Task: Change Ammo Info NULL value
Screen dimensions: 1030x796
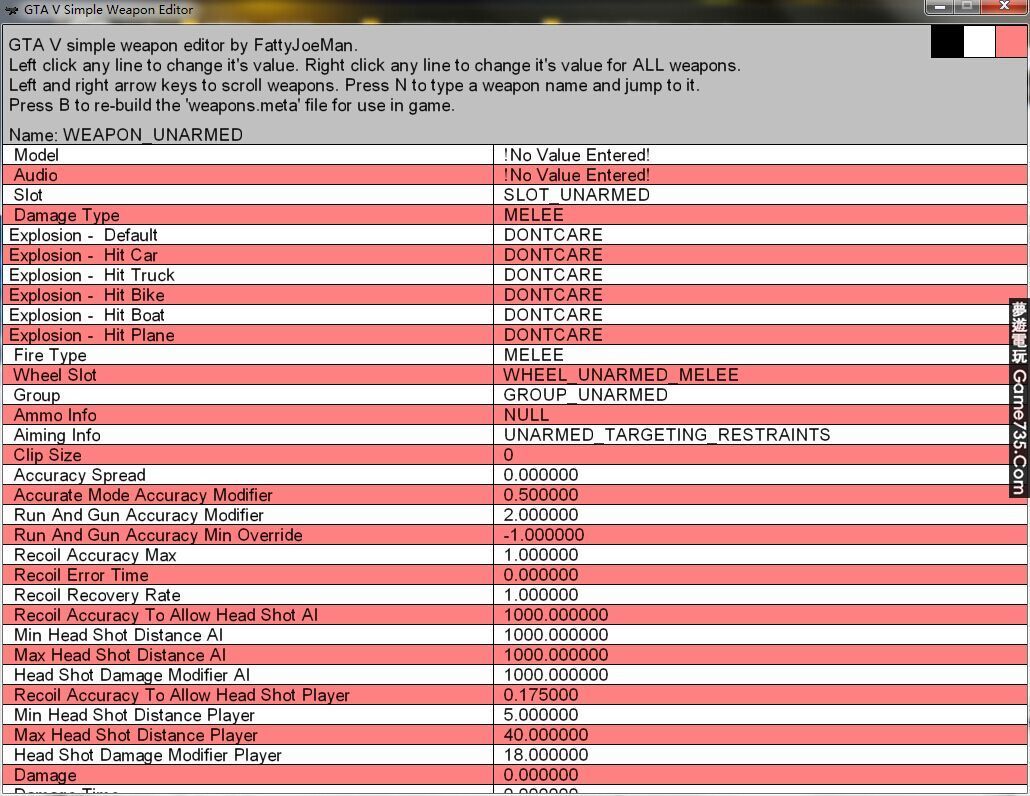Action: pos(526,415)
